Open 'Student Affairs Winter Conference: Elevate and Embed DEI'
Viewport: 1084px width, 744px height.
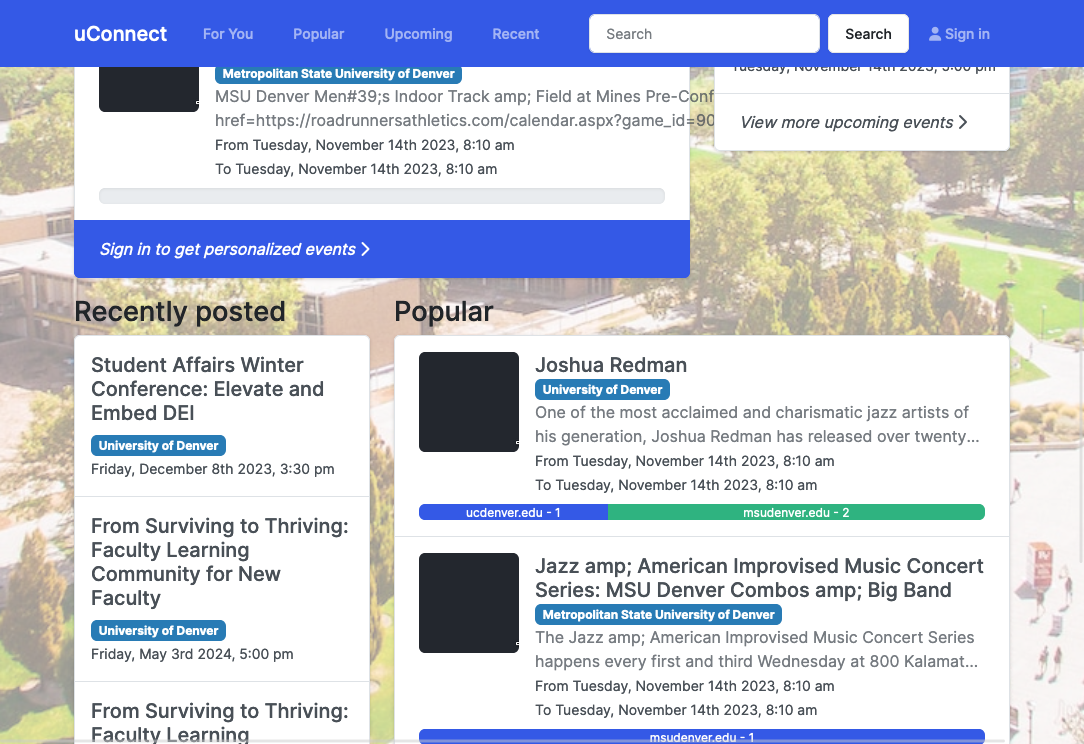pos(208,389)
